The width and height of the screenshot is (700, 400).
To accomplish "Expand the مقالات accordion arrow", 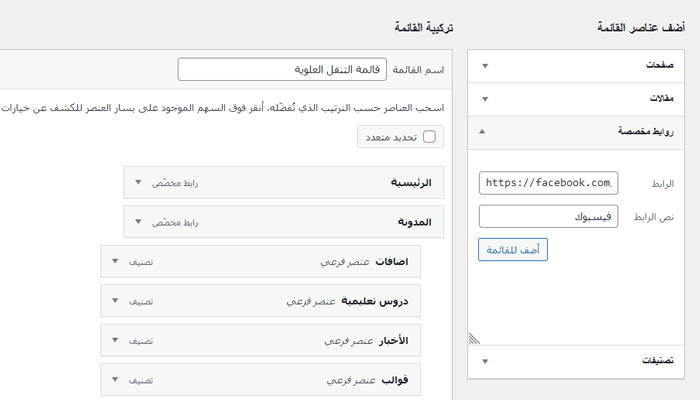I will click(x=485, y=99).
